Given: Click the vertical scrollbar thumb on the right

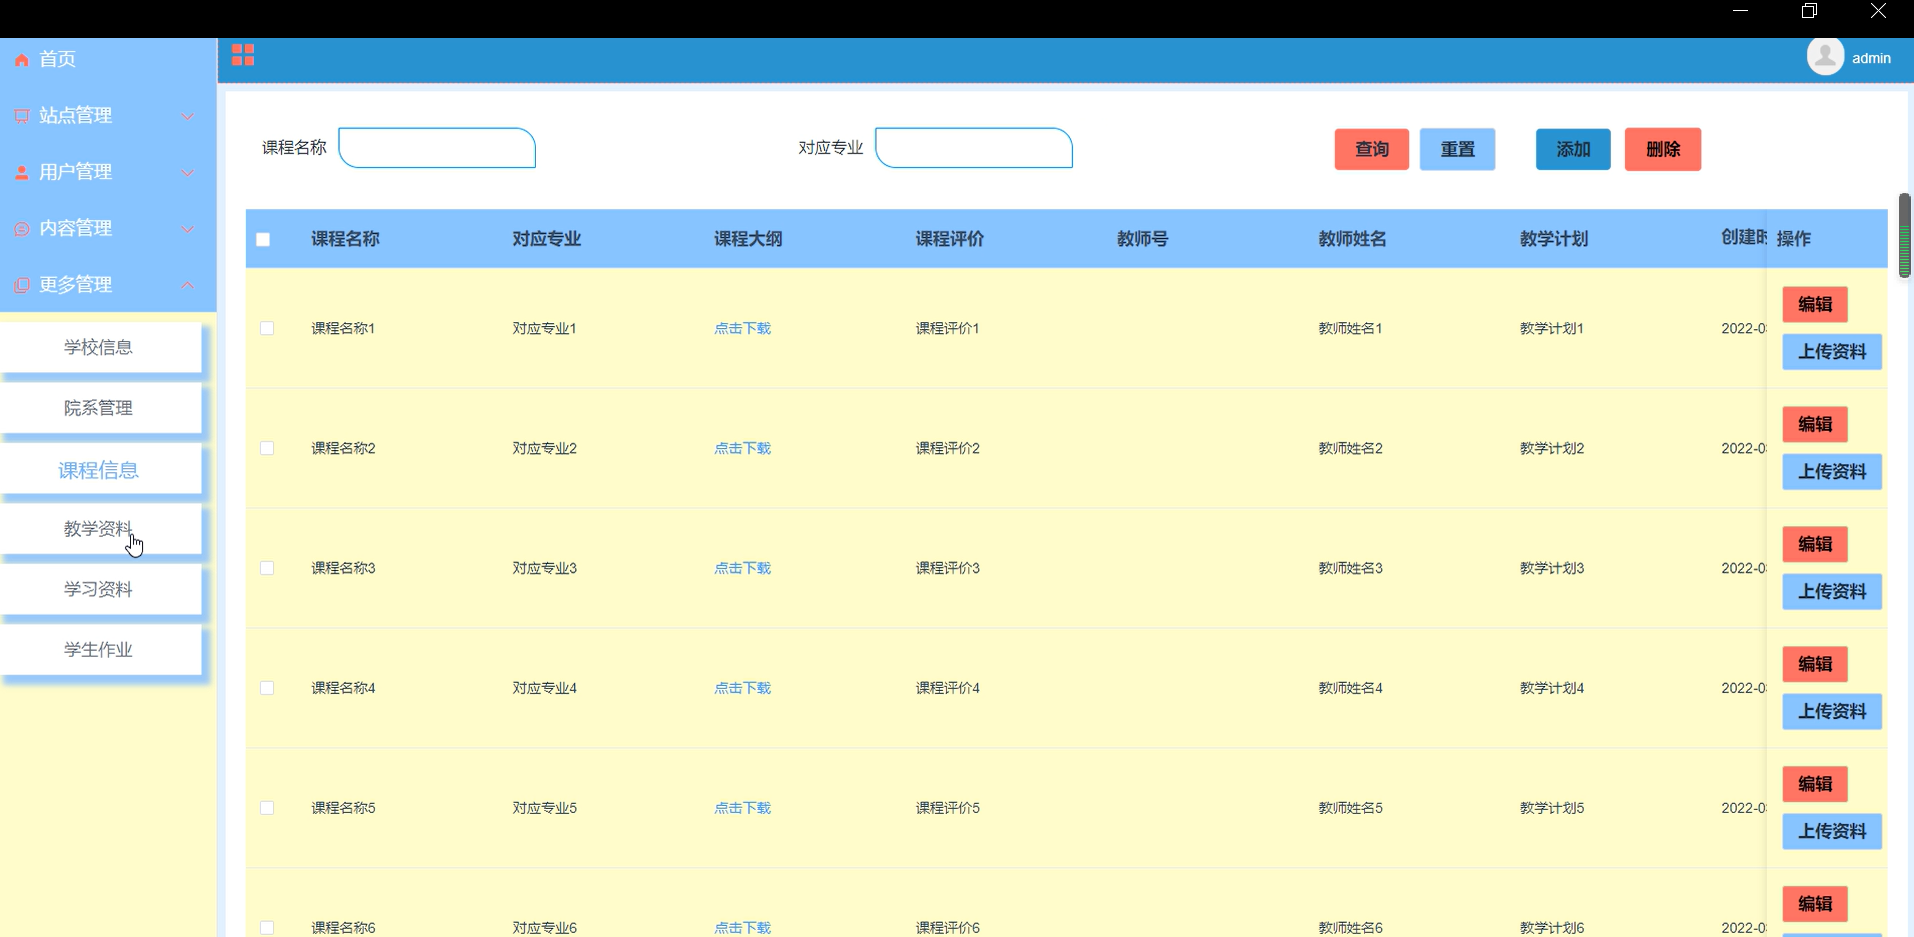Looking at the screenshot, I should pos(1904,235).
